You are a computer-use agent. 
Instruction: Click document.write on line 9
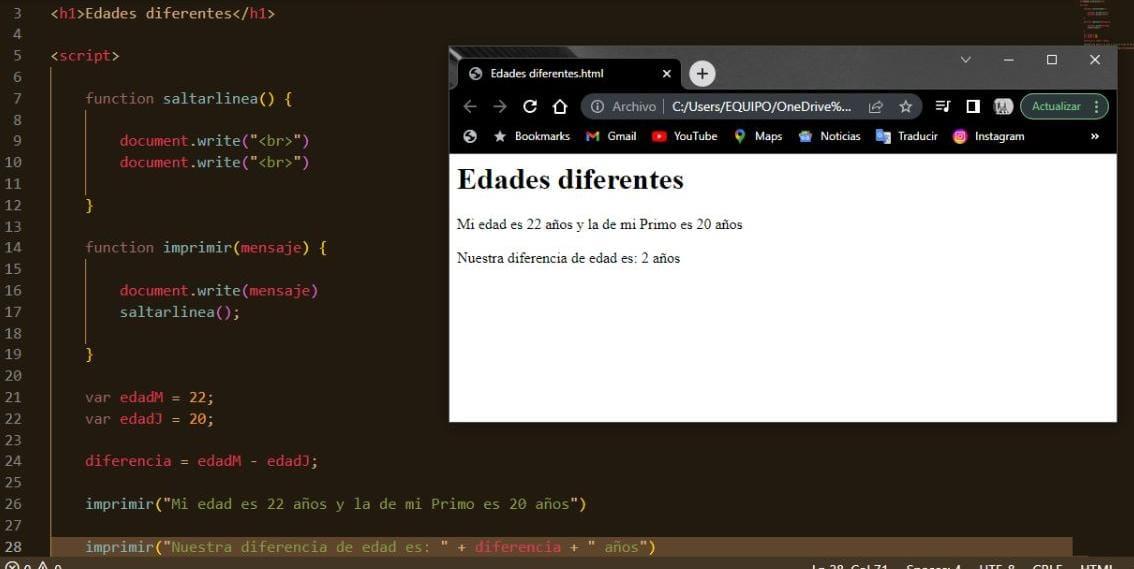pyautogui.click(x=214, y=140)
